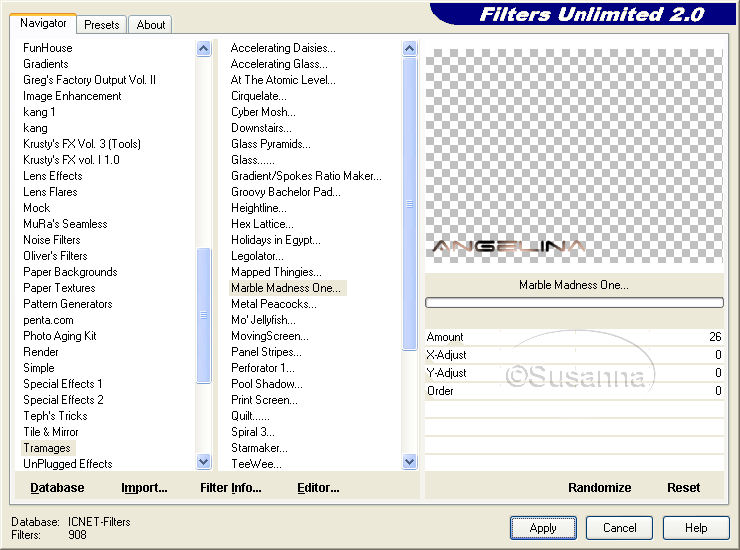740x550 pixels.
Task: Select Gradient/Spokes Ratio Maker... filter
Action: [x=306, y=176]
